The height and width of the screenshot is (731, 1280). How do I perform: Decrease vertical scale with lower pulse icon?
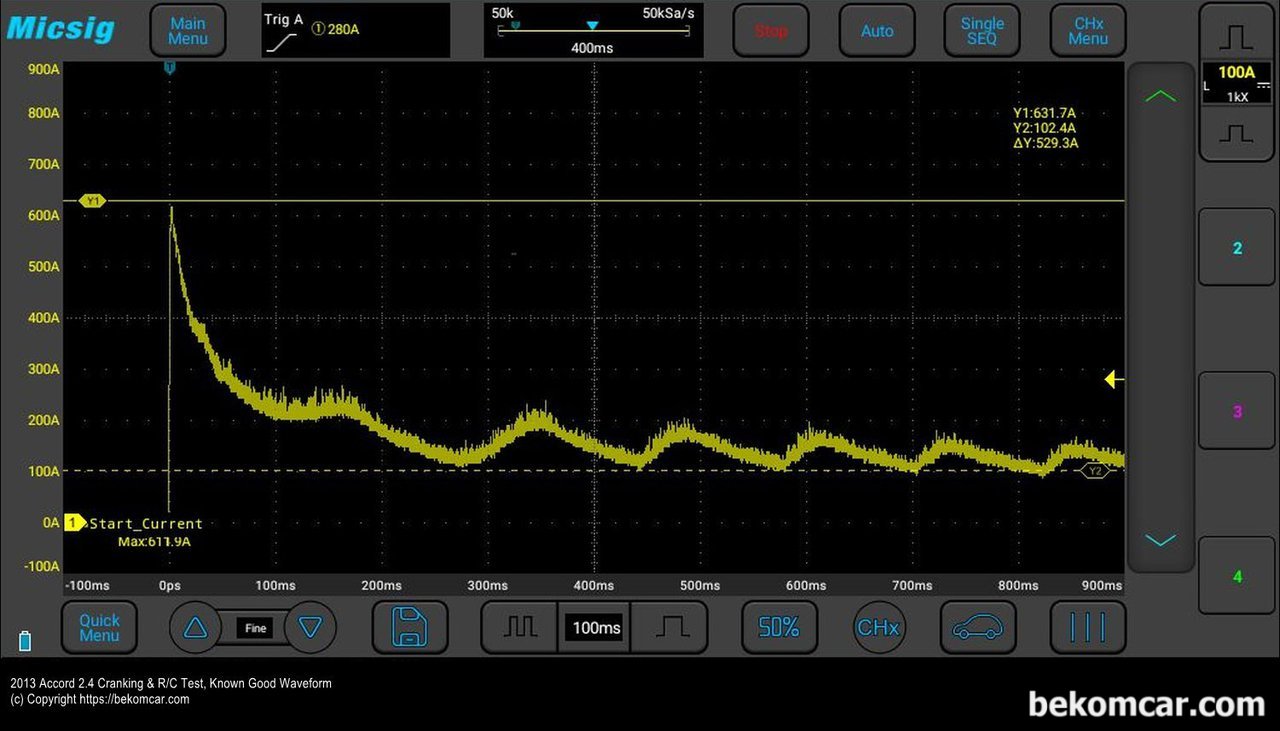click(x=1237, y=133)
